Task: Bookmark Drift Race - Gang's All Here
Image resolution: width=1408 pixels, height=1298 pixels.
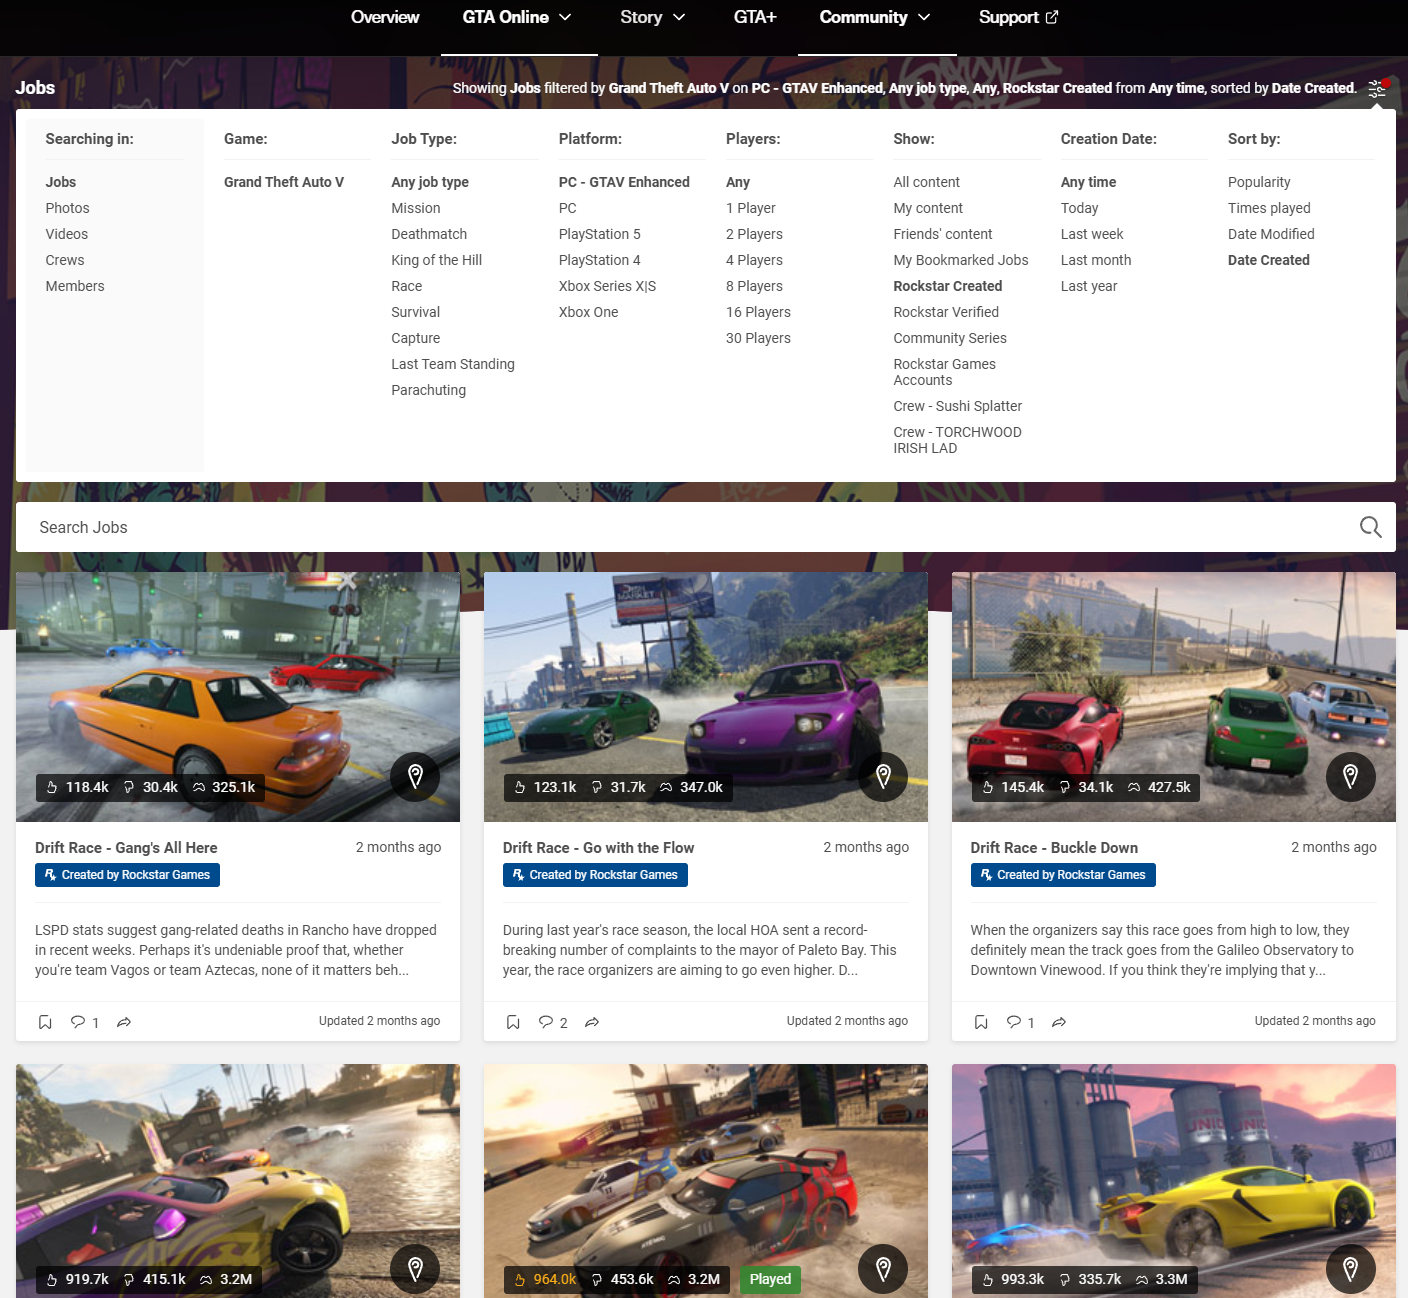Action: [x=45, y=1022]
